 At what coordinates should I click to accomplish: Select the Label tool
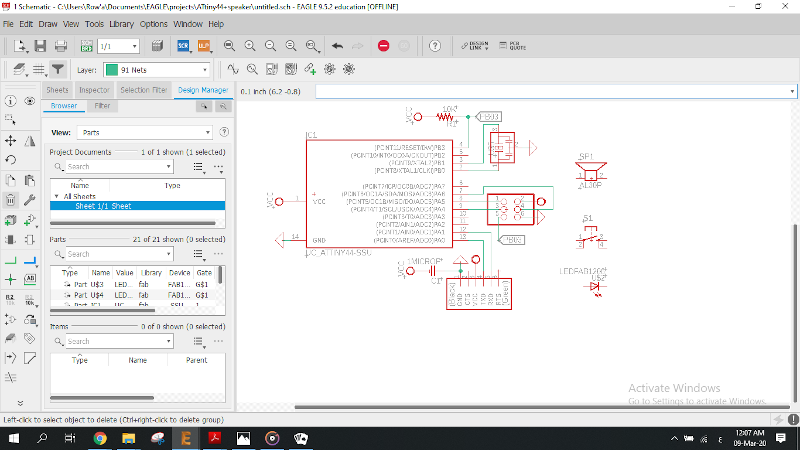(30, 280)
